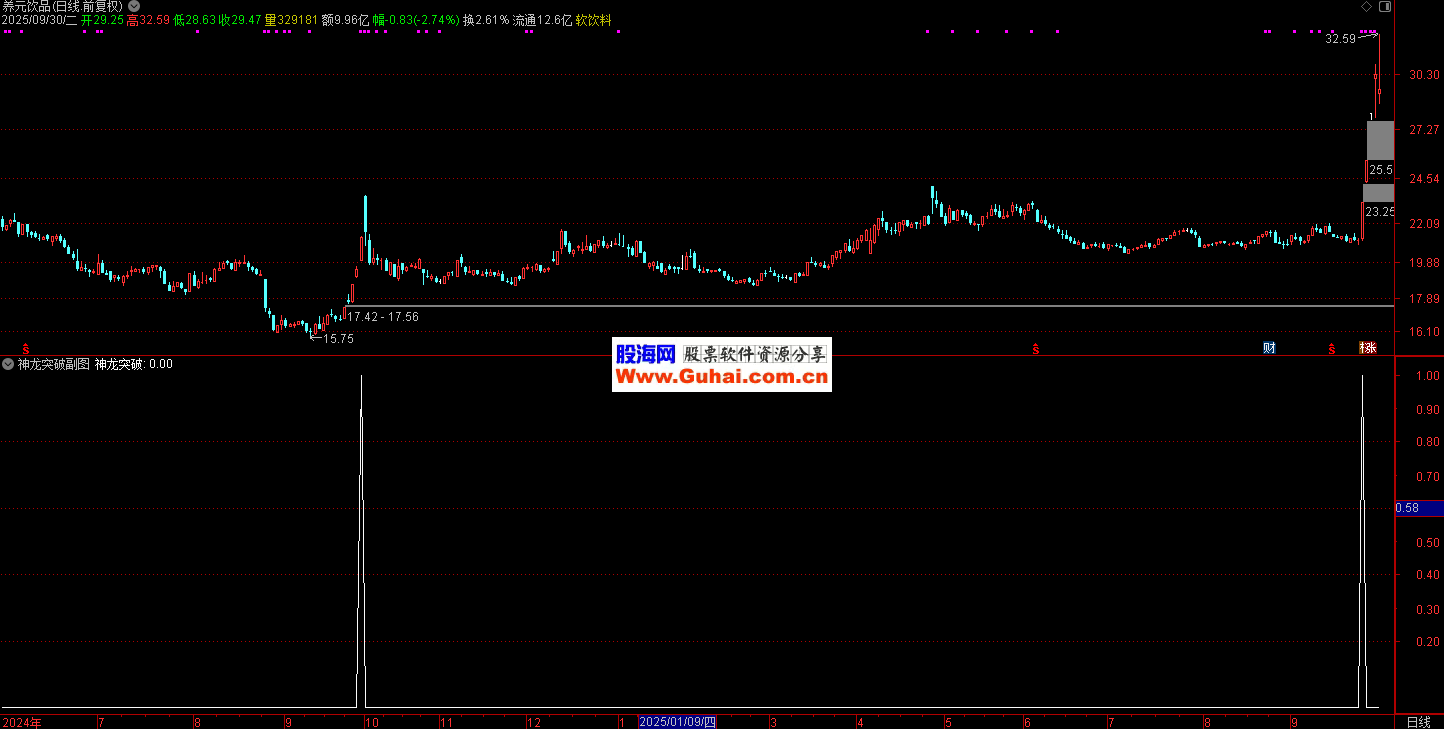Click the red $ marker at far left
Screen dimensions: 1444x729
point(26,349)
